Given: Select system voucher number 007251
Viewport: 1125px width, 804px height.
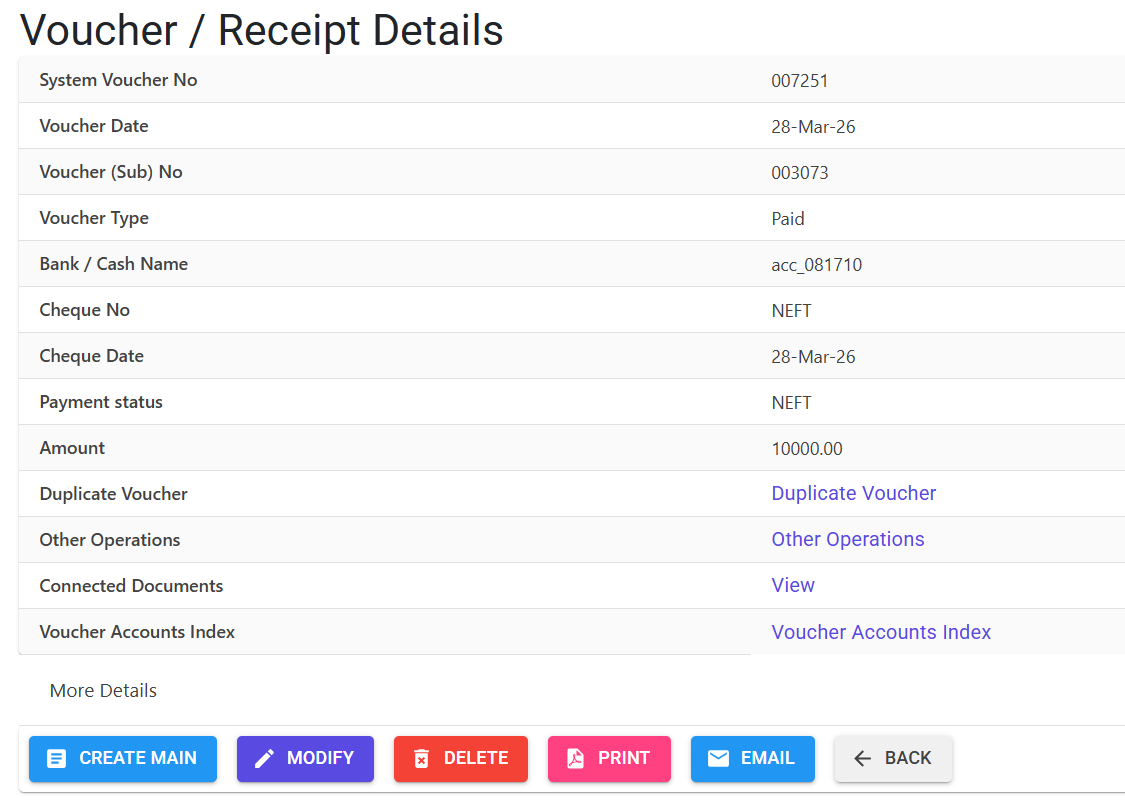Looking at the screenshot, I should pyautogui.click(x=799, y=81).
